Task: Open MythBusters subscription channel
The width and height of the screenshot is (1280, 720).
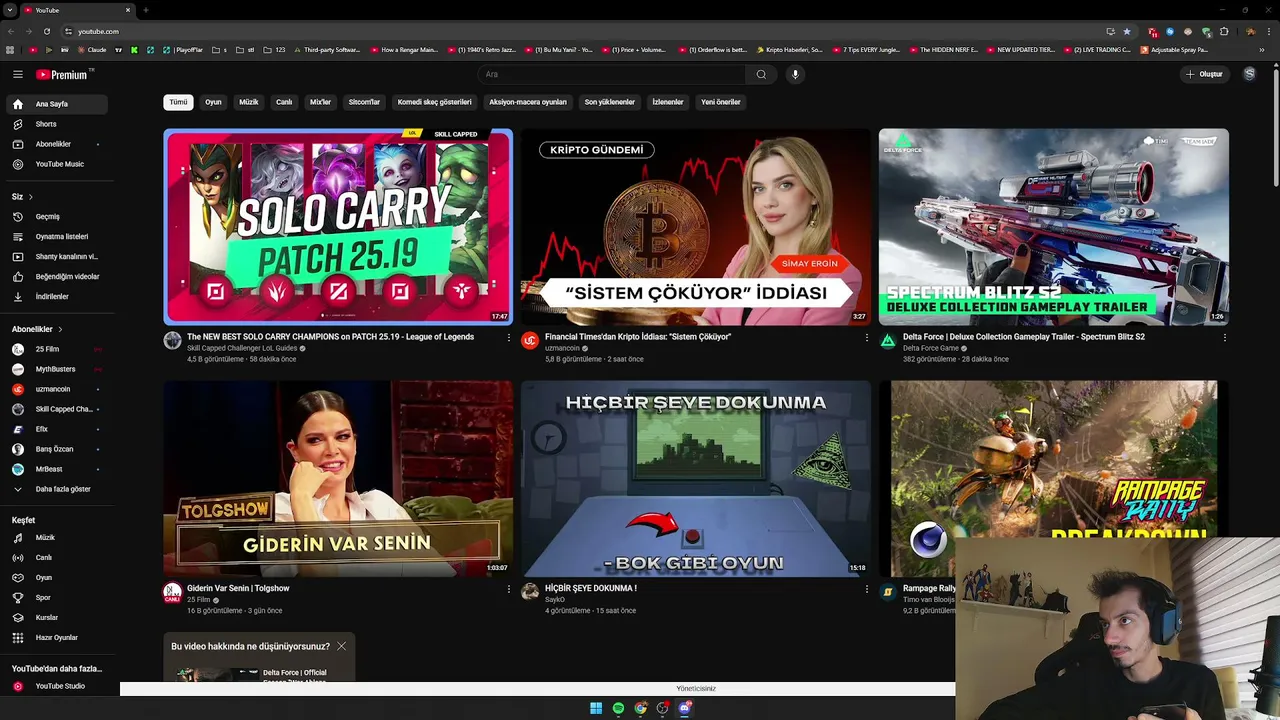Action: (x=57, y=369)
